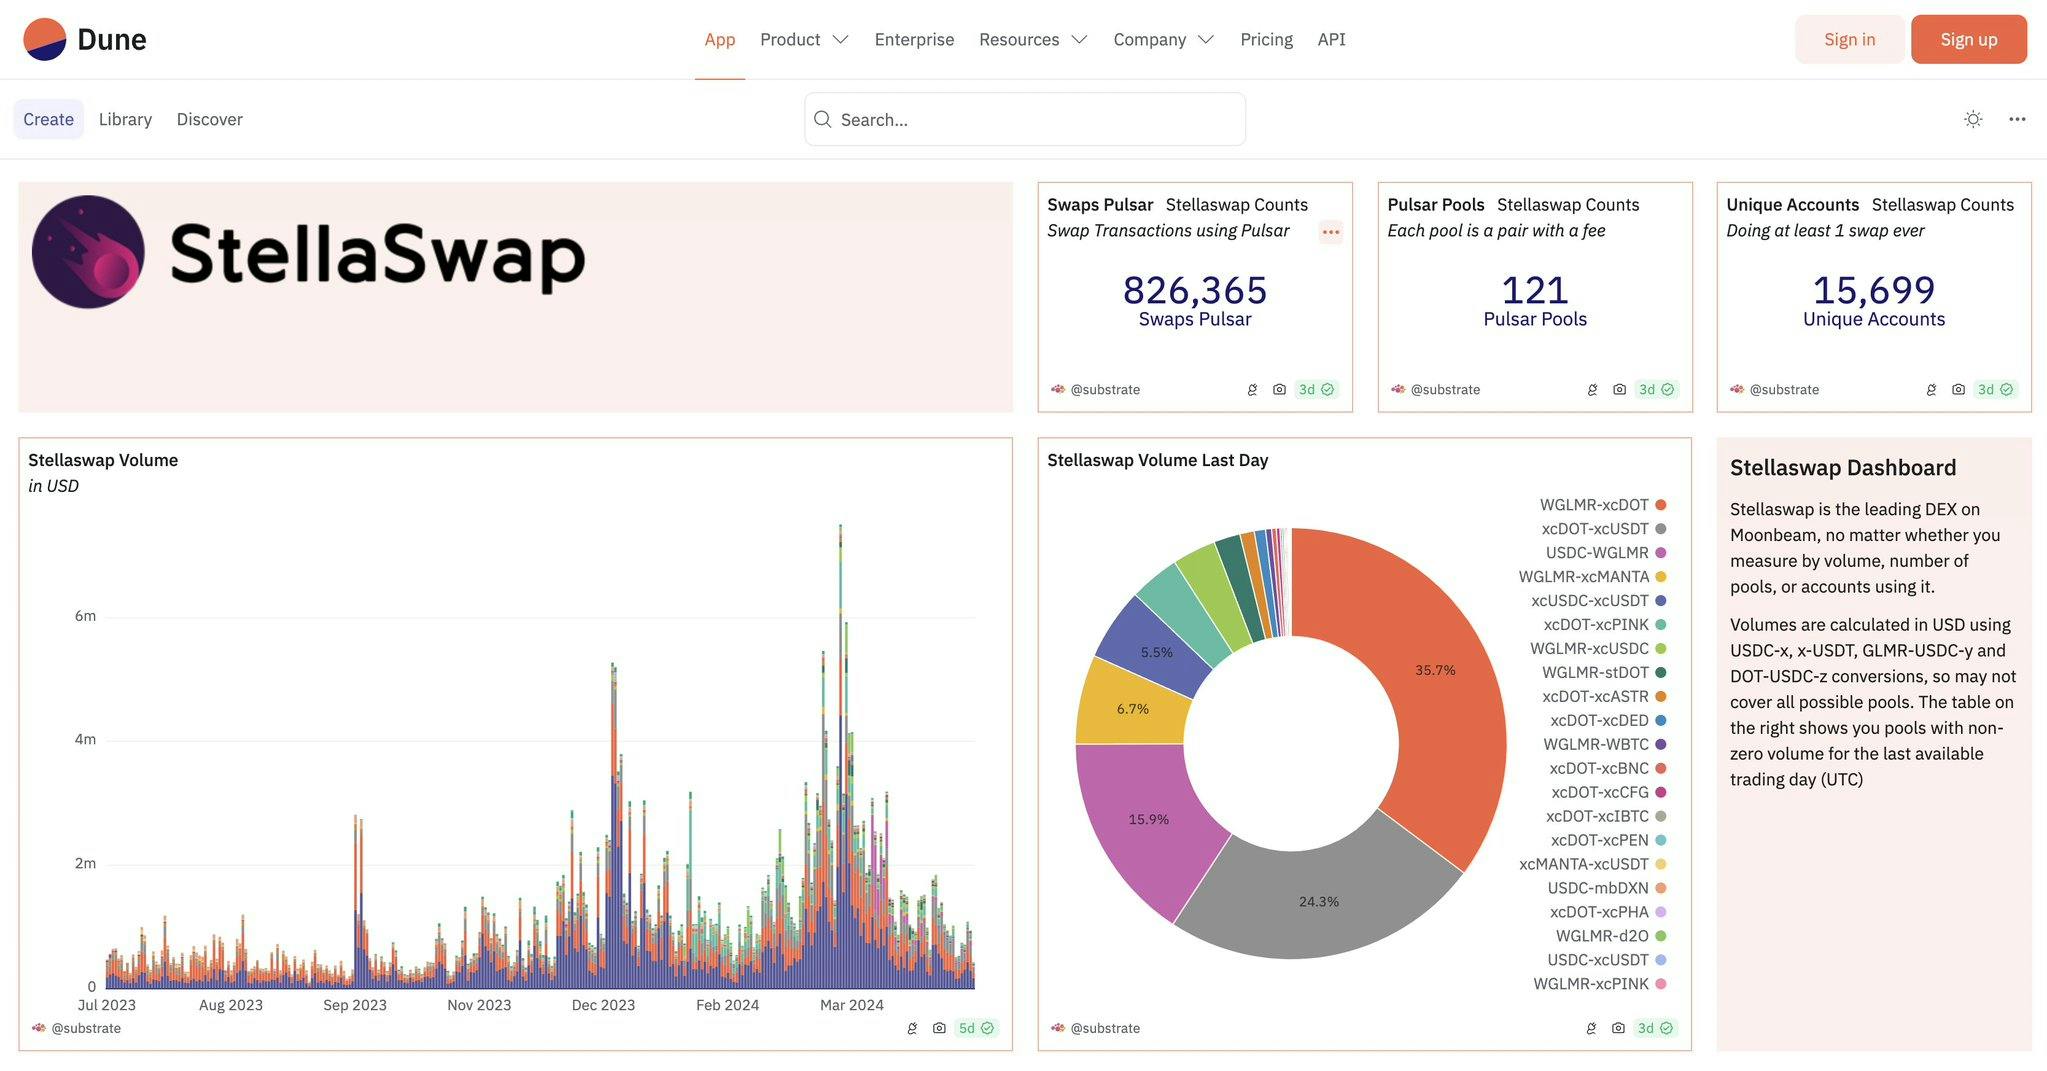Open the App nav tab
Viewport: 2047px width, 1071px height.
[720, 39]
